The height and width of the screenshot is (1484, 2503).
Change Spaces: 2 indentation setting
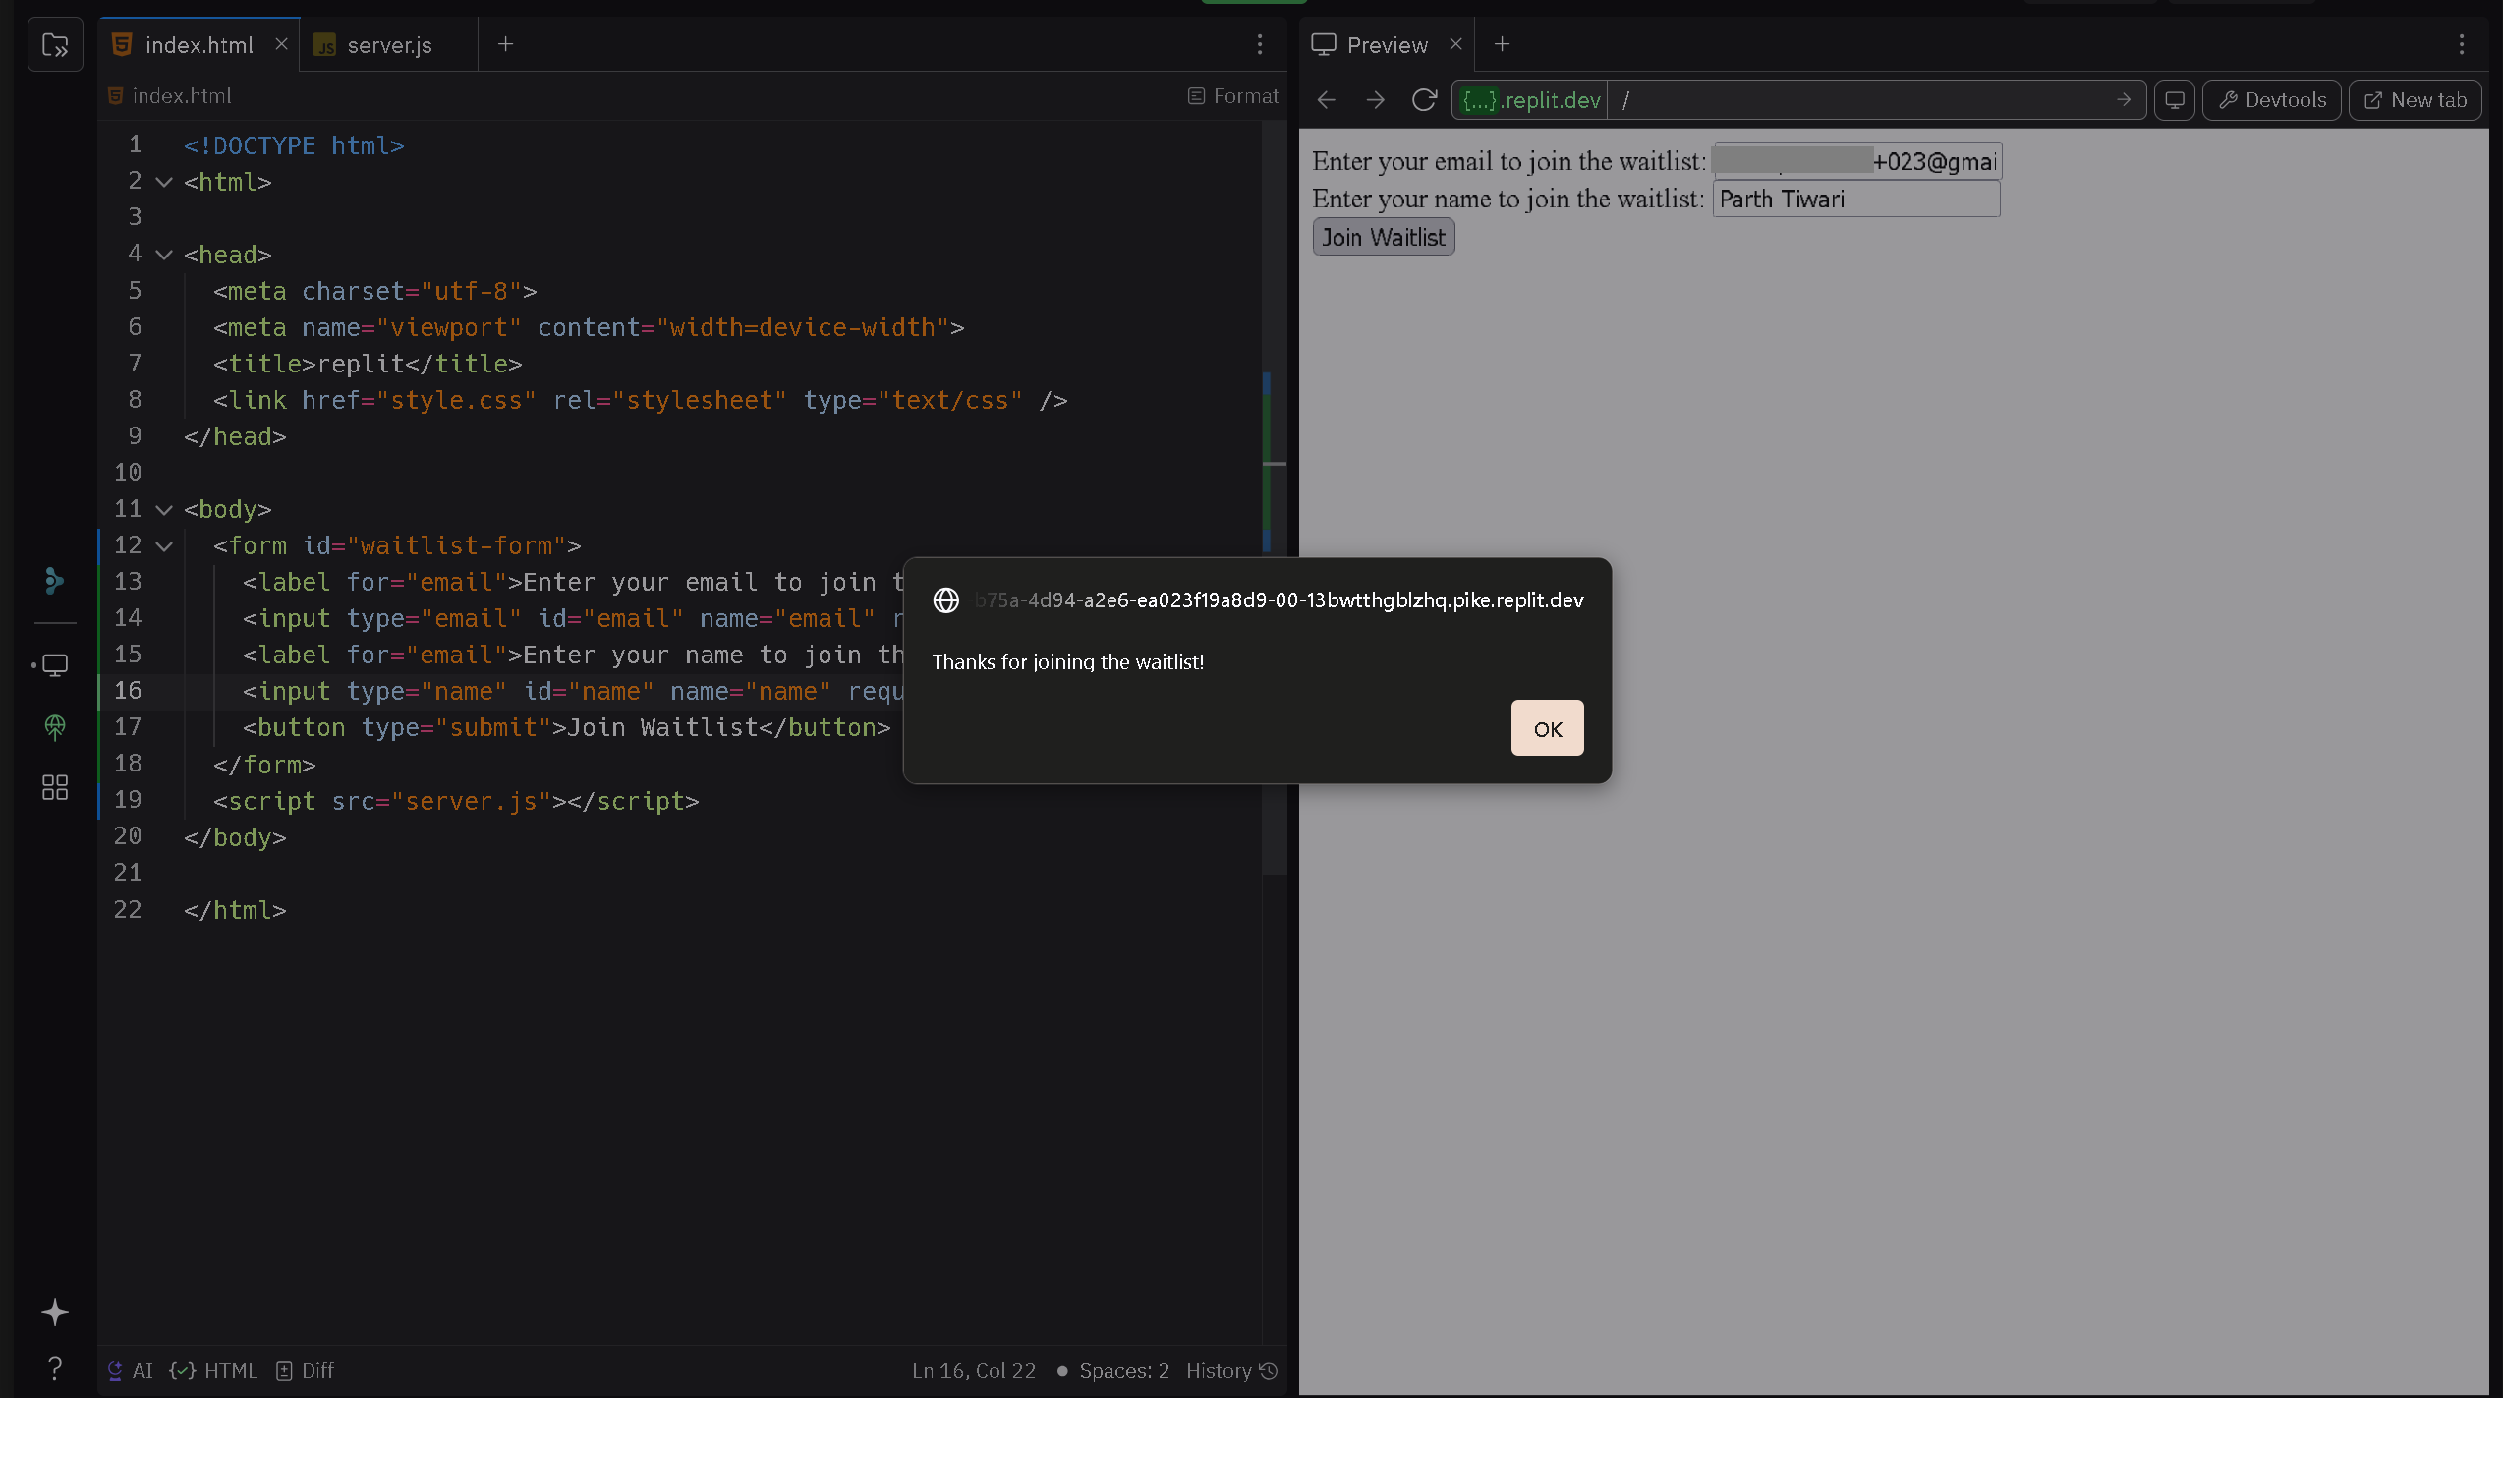1124,1370
